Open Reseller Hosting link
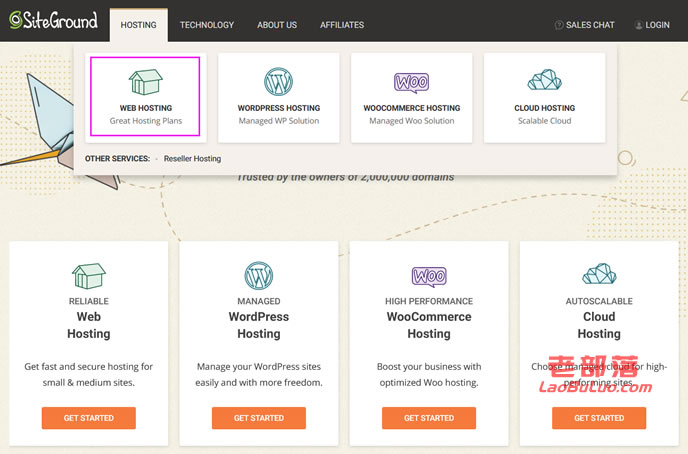The width and height of the screenshot is (688, 454). click(192, 158)
